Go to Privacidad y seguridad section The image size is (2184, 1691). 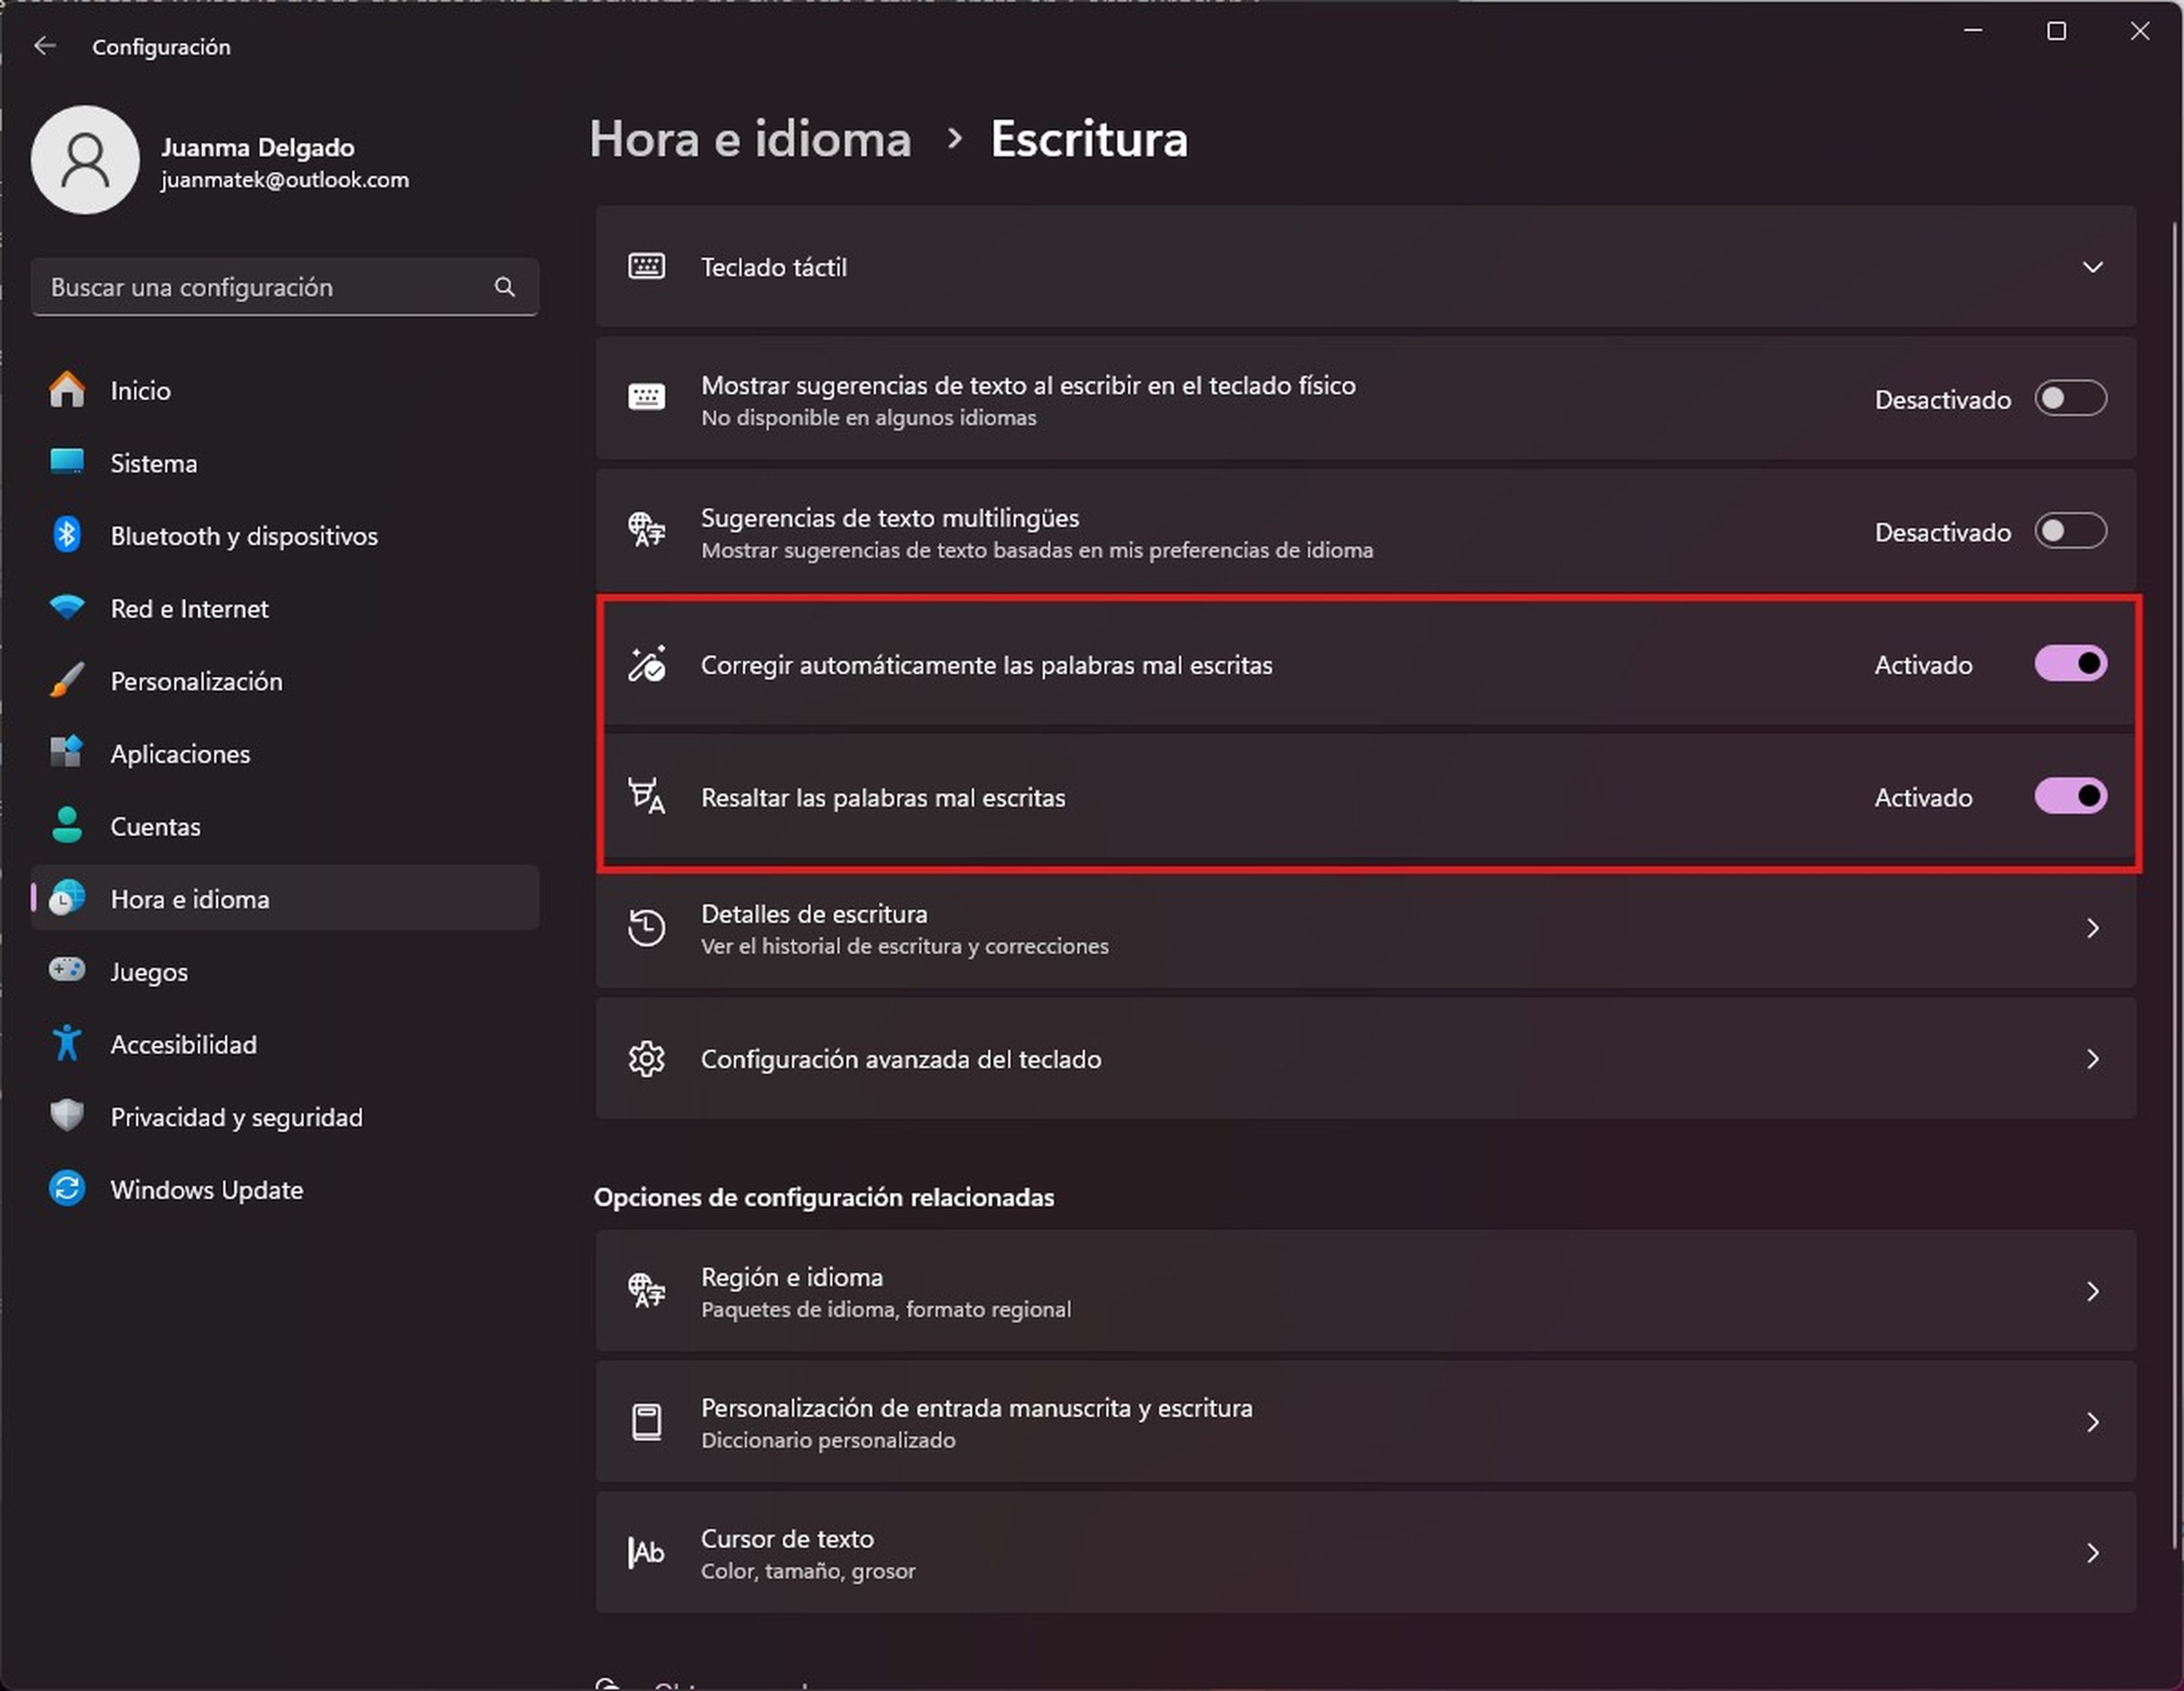236,1117
